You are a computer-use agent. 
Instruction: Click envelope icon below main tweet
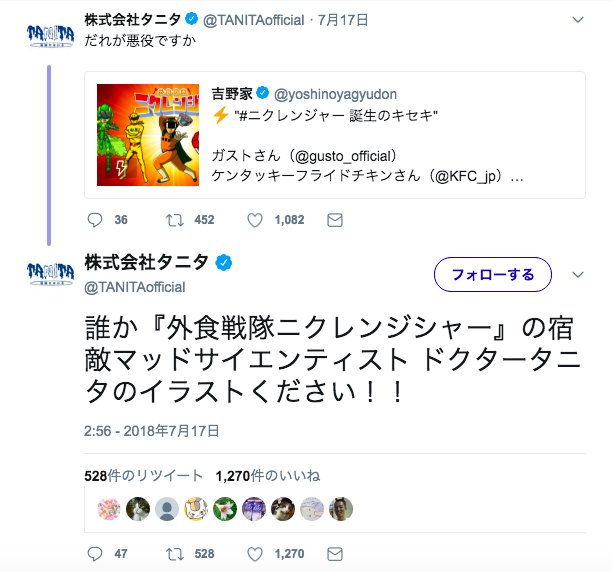(335, 554)
